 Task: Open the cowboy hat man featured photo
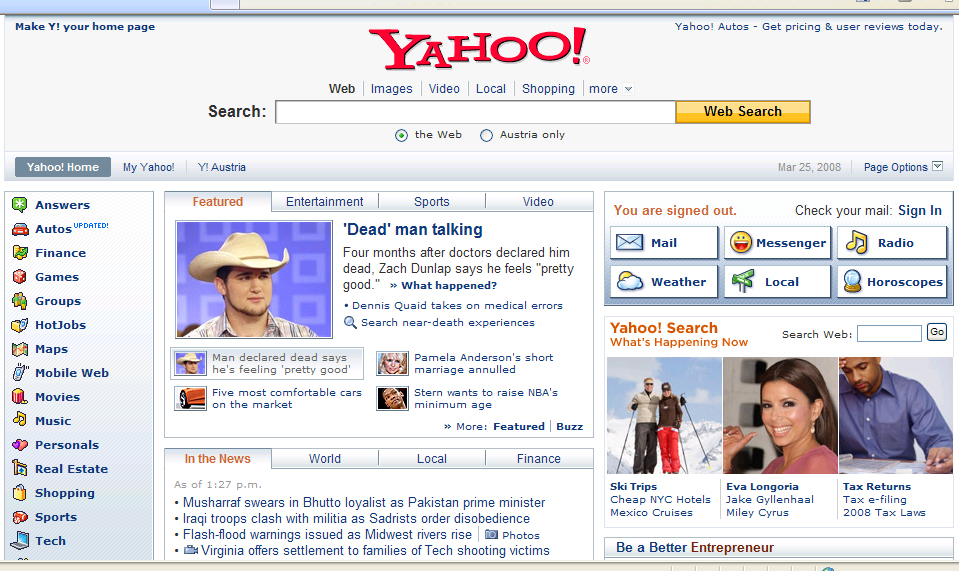coord(254,279)
